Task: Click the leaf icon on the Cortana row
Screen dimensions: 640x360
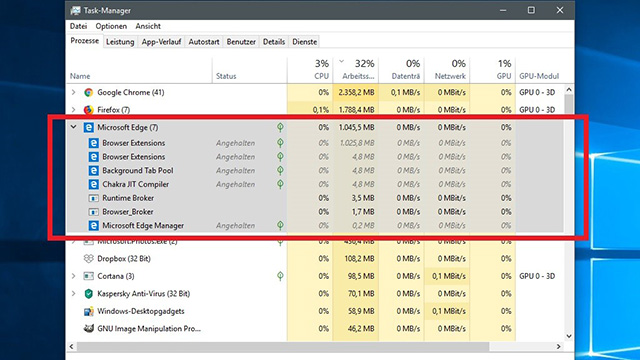Action: coord(280,276)
